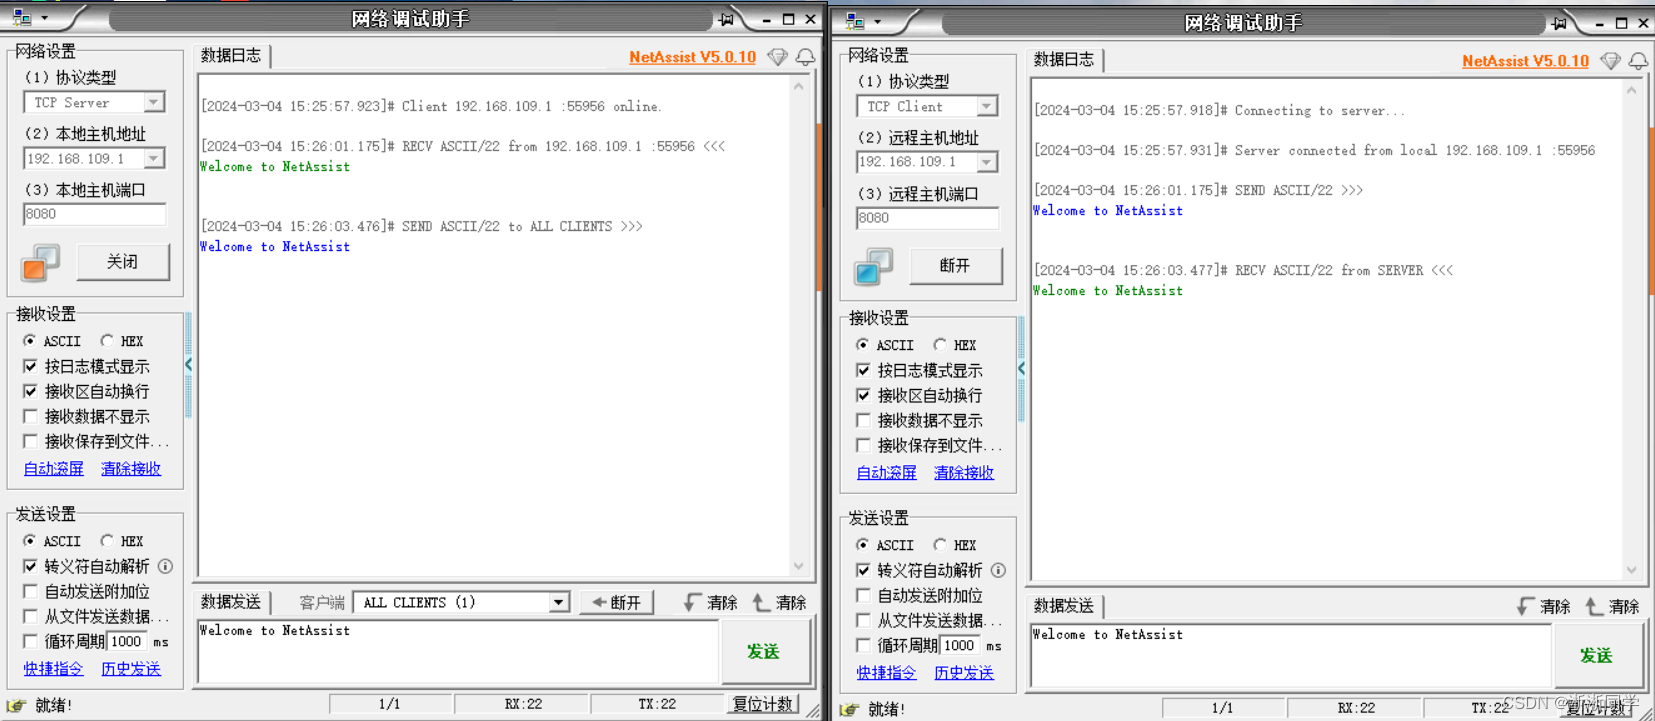Click the diamond icon in the TCP Server window
Screen dimensions: 1655x721
777,57
